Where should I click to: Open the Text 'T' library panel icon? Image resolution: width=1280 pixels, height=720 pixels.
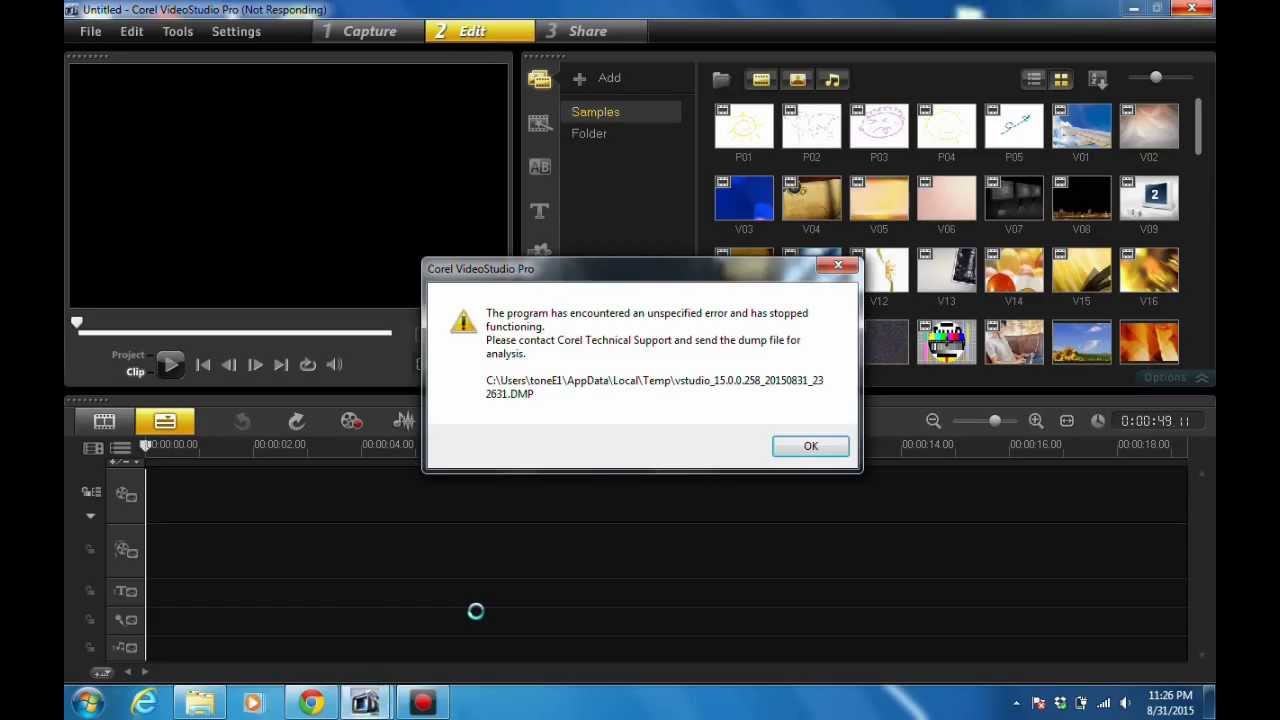click(x=540, y=211)
